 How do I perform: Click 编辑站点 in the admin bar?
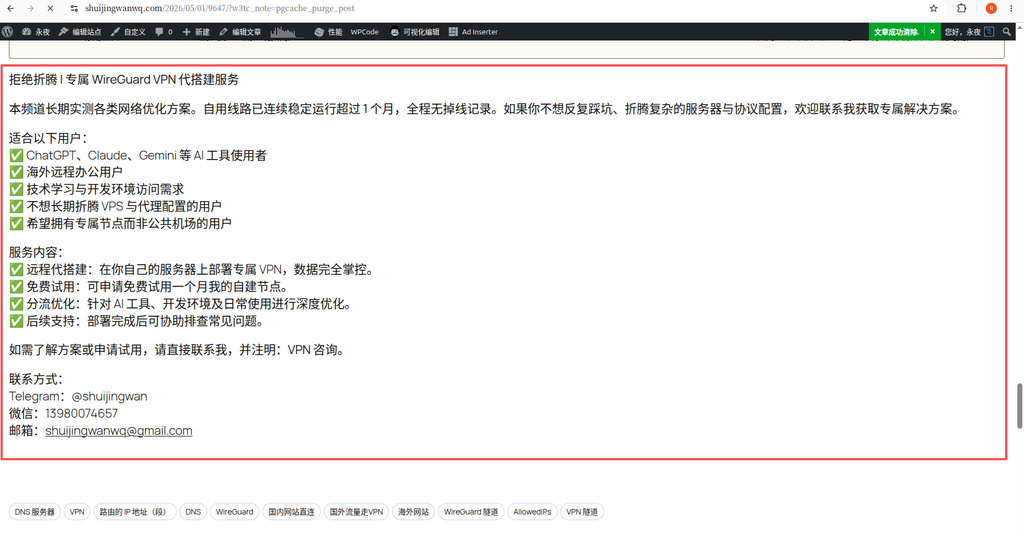coord(80,31)
